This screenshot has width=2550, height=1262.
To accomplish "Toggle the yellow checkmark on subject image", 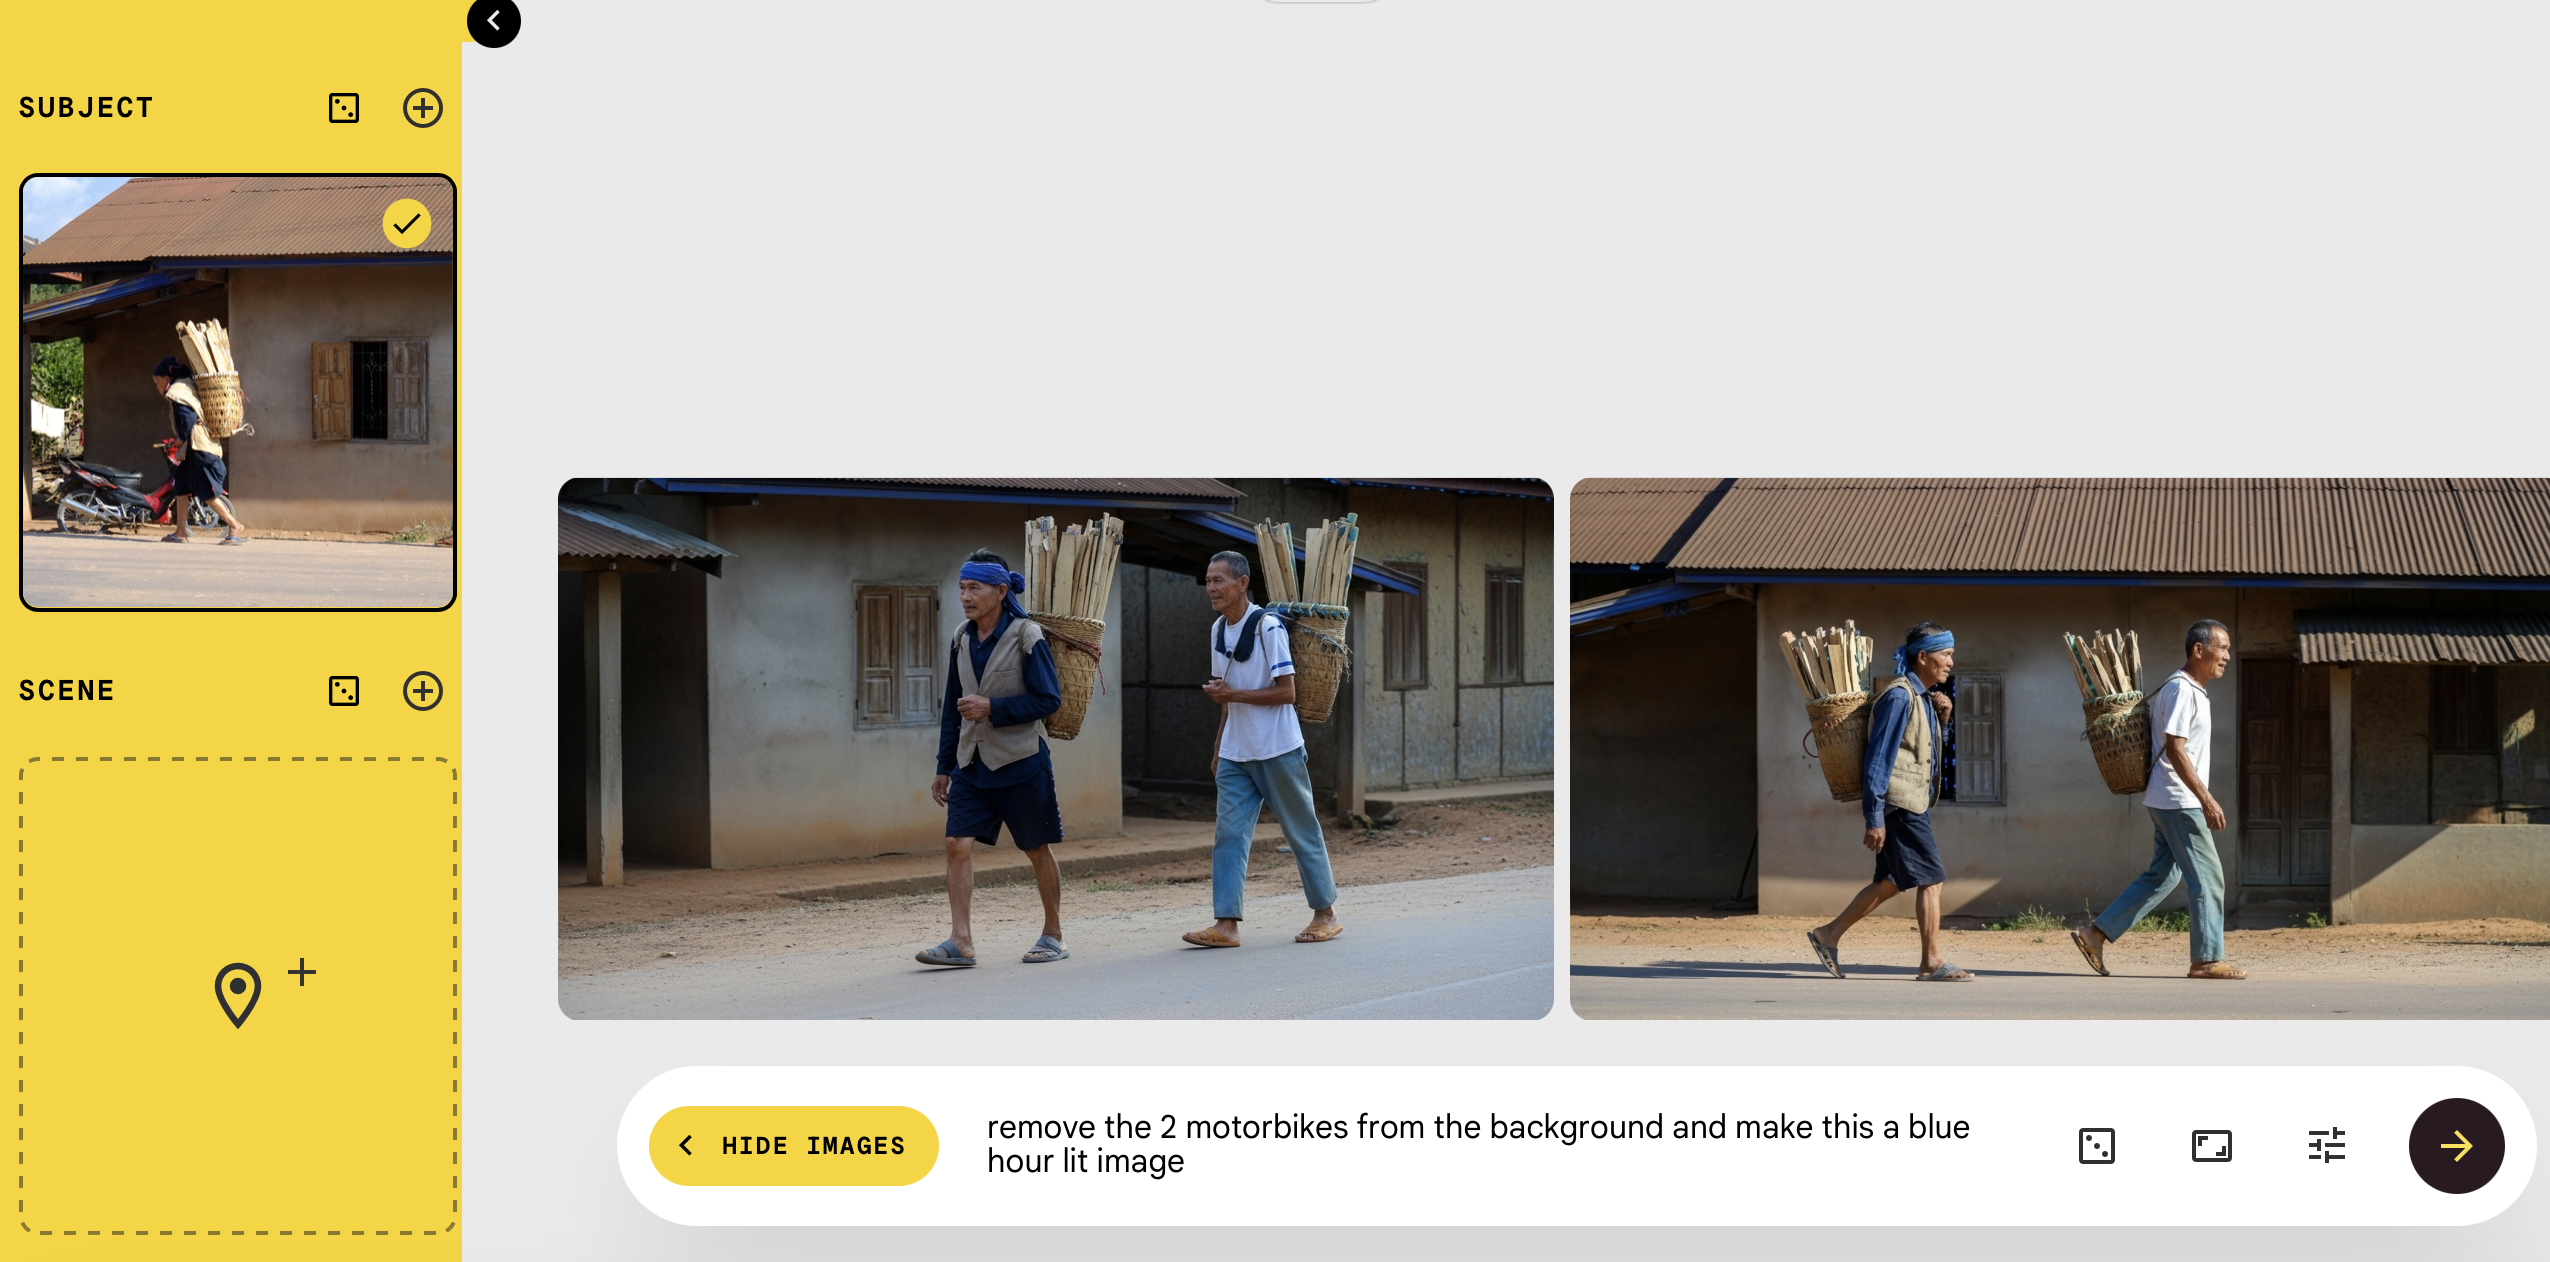I will pos(407,223).
